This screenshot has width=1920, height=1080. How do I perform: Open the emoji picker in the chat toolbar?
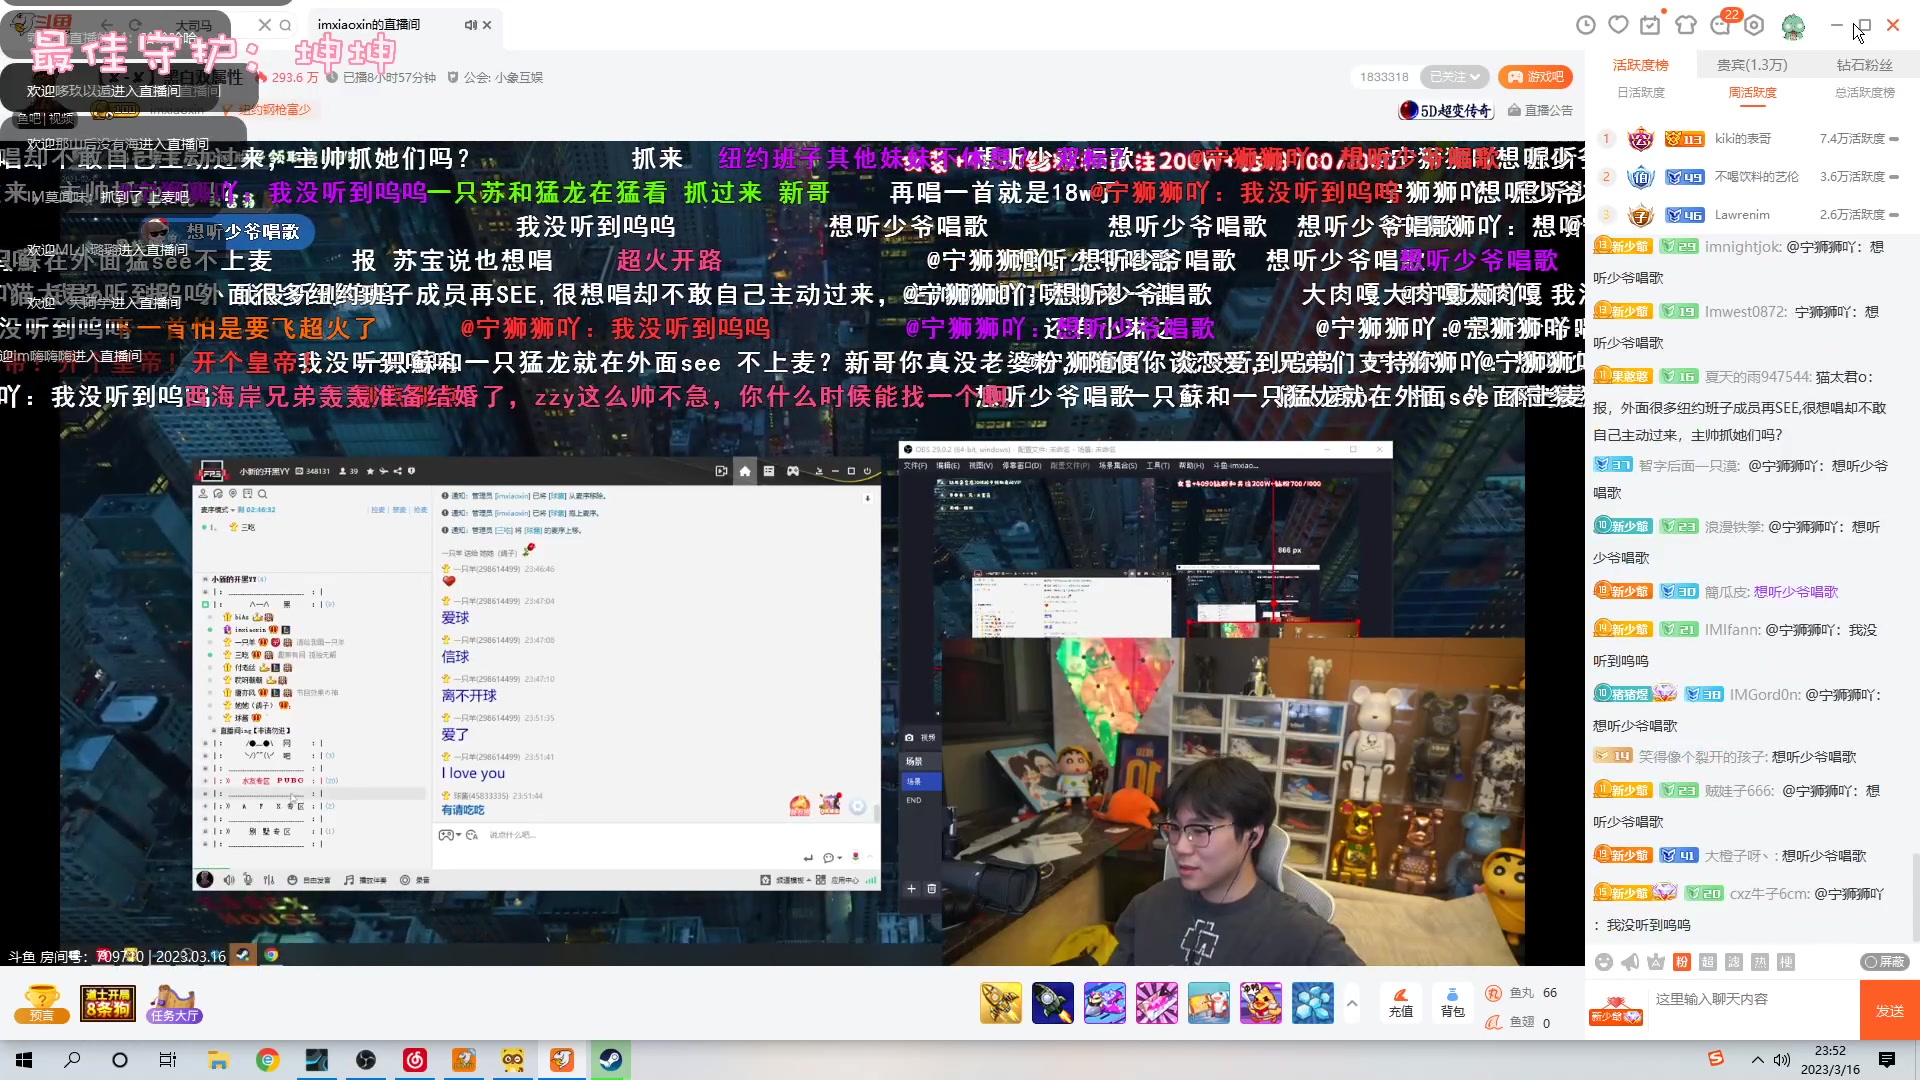(x=1603, y=962)
